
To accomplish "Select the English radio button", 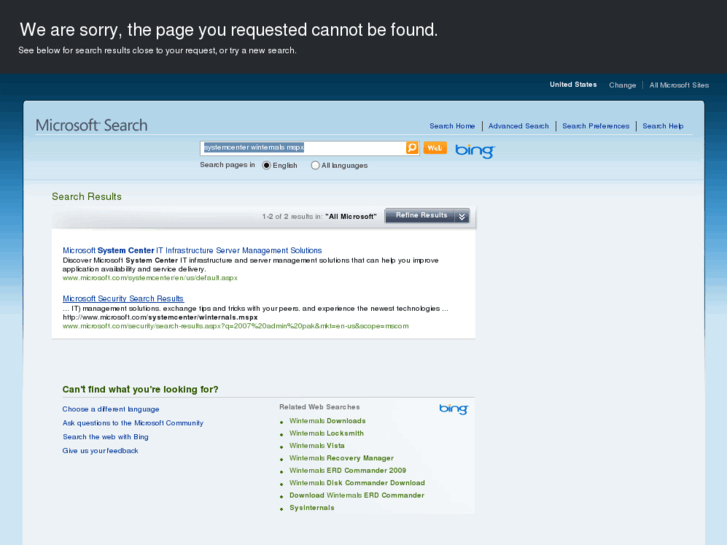I will [x=266, y=165].
